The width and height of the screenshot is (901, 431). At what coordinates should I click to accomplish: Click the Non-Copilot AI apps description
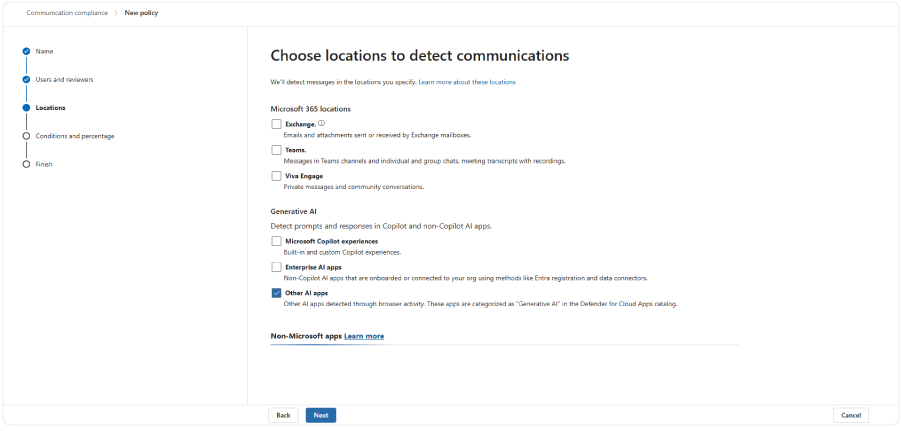point(466,278)
